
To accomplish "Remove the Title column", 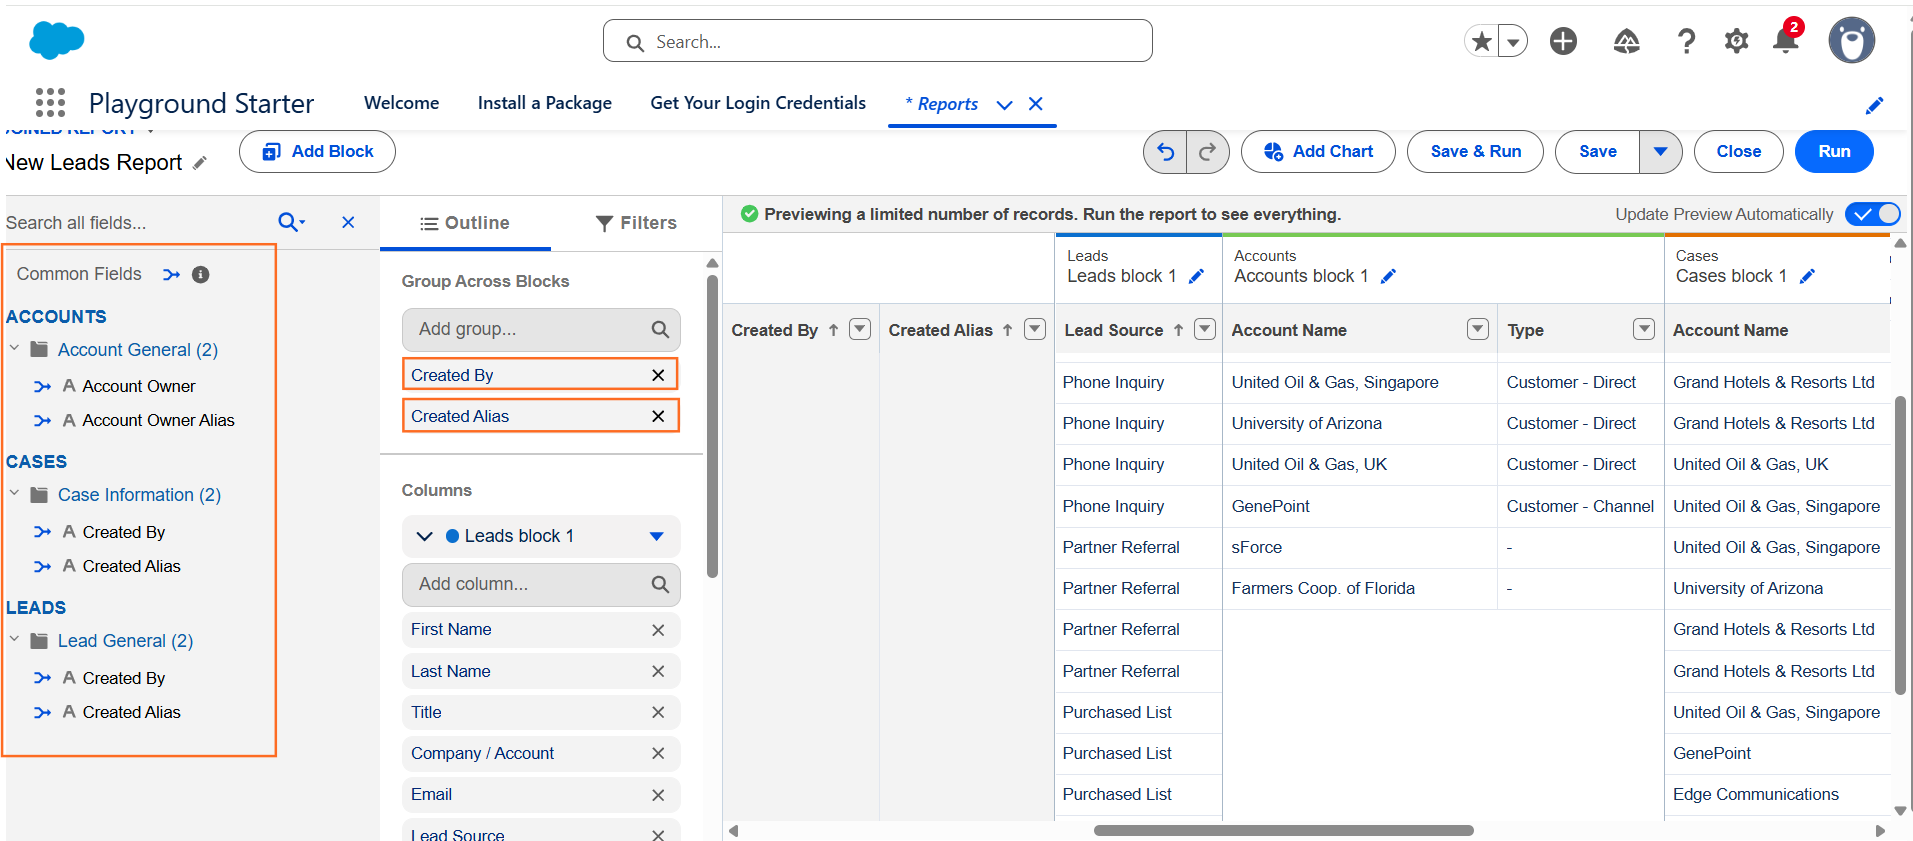I will tap(658, 713).
